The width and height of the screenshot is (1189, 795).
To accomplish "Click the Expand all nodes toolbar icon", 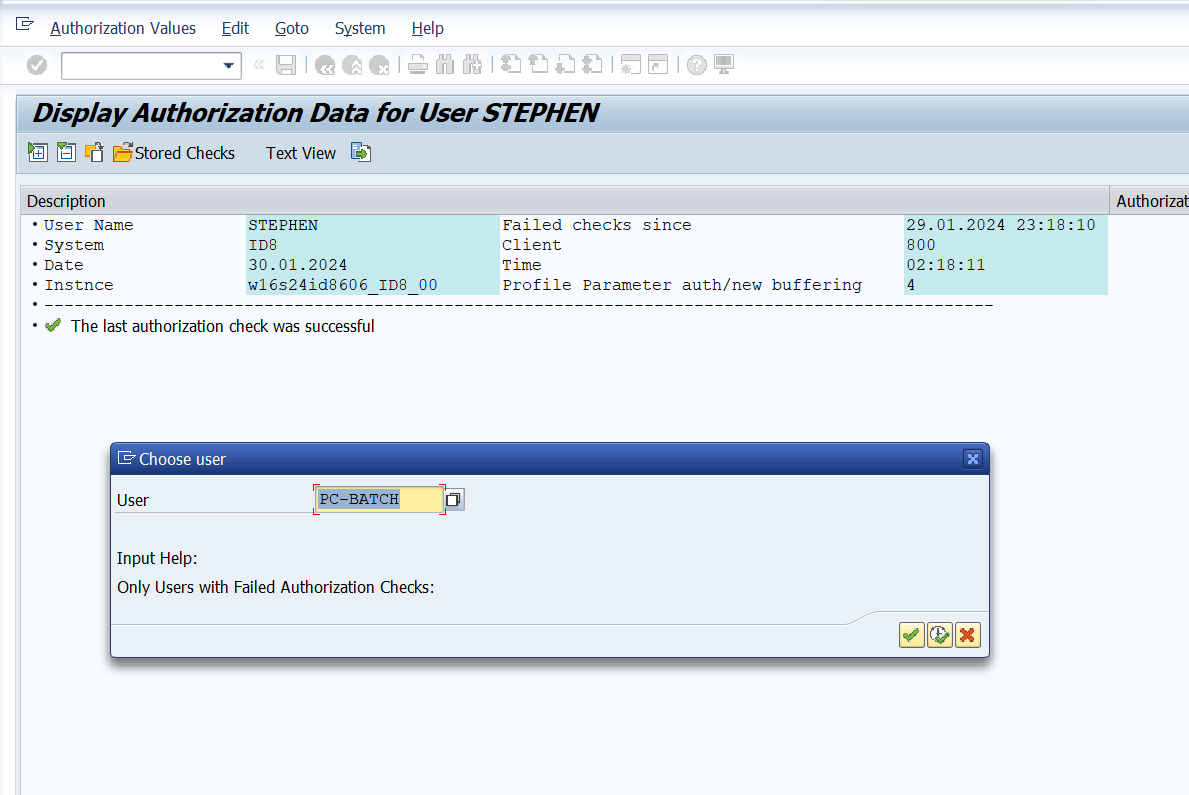I will [38, 153].
